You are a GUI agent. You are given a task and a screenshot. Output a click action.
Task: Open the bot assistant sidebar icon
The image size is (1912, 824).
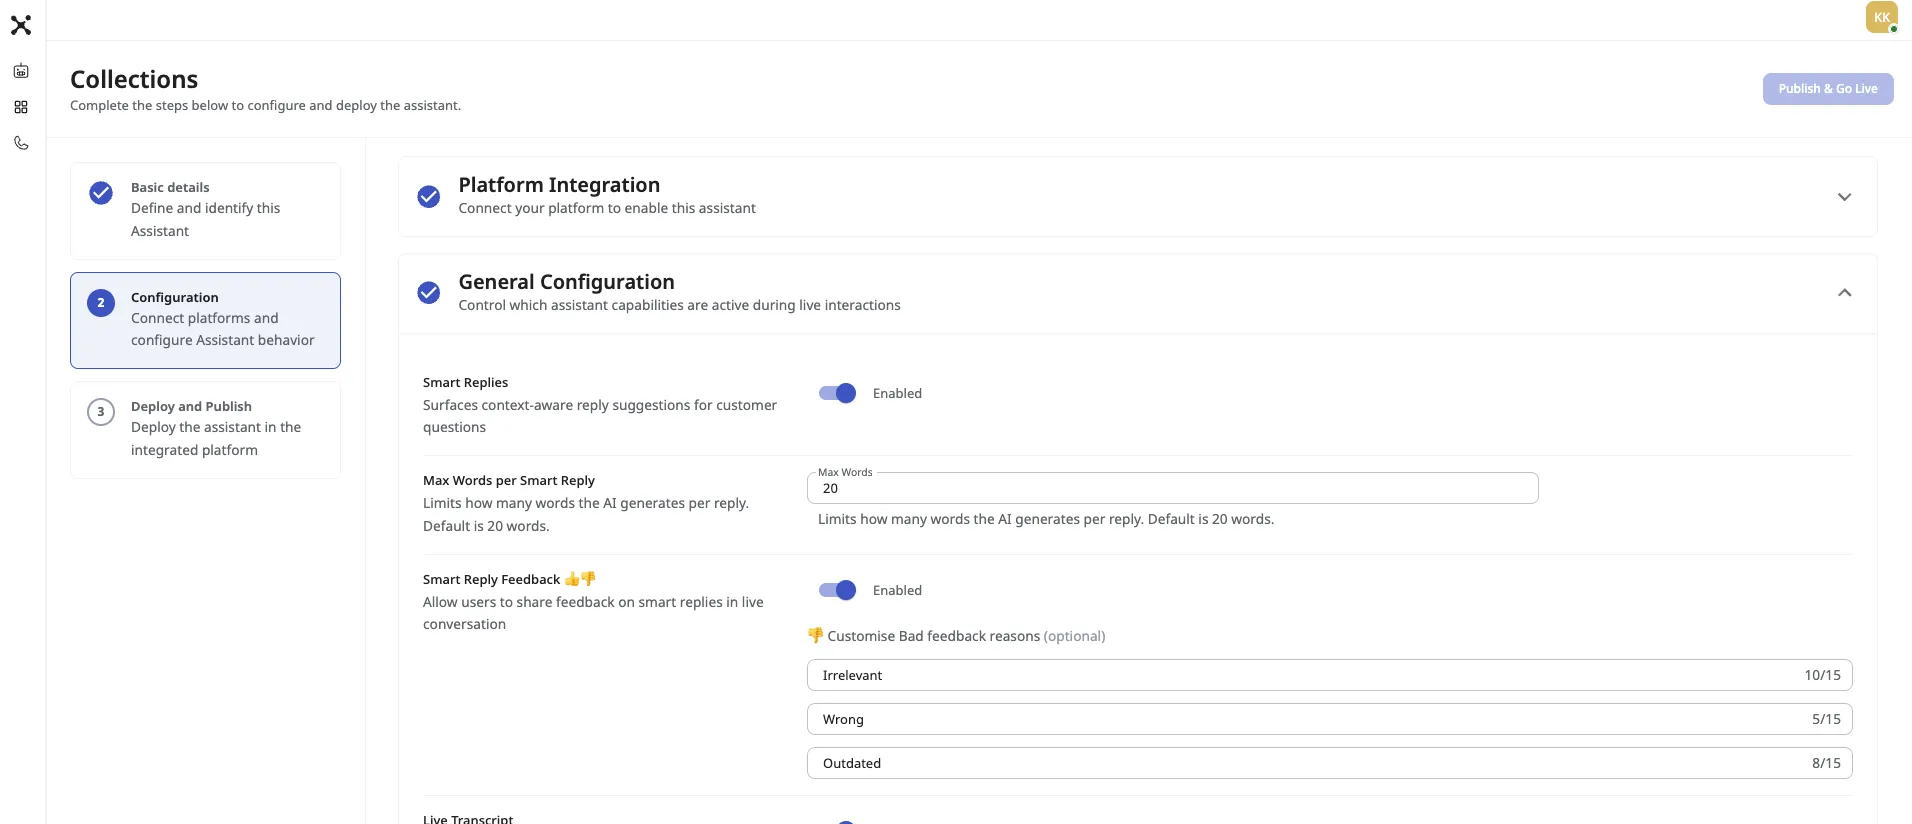21,71
